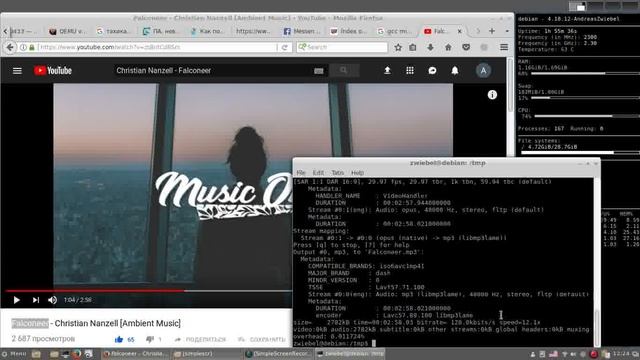The height and width of the screenshot is (360, 640).
Task: Like the video with thumbs up
Action: pos(119,339)
